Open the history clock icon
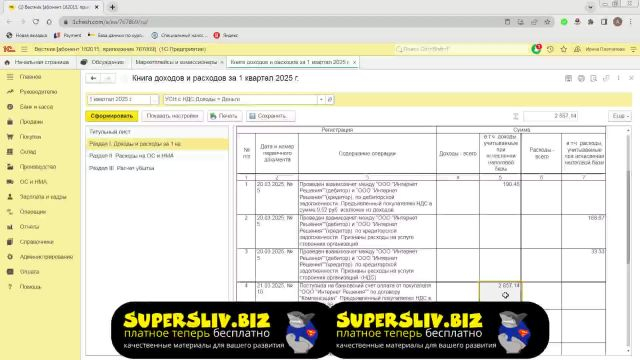Image resolution: width=640 pixels, height=360 pixels. click(550, 49)
